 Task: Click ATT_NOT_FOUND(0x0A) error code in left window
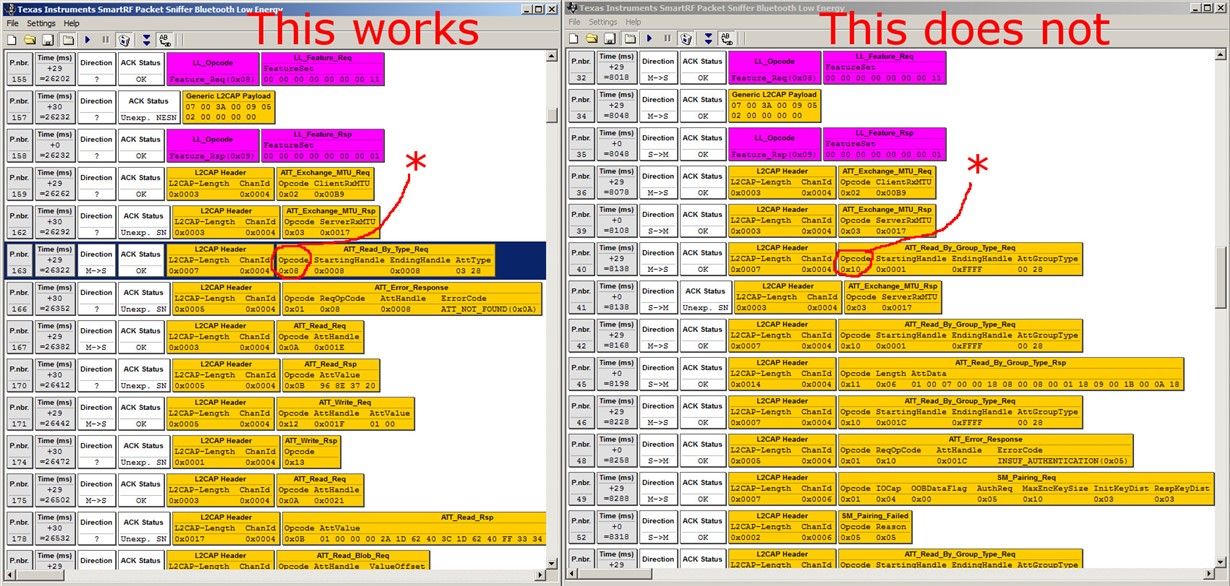[x=489, y=309]
